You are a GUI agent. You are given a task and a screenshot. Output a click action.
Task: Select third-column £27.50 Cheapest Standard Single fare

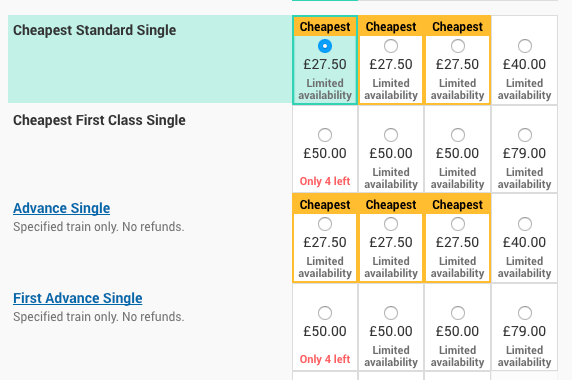coord(457,46)
